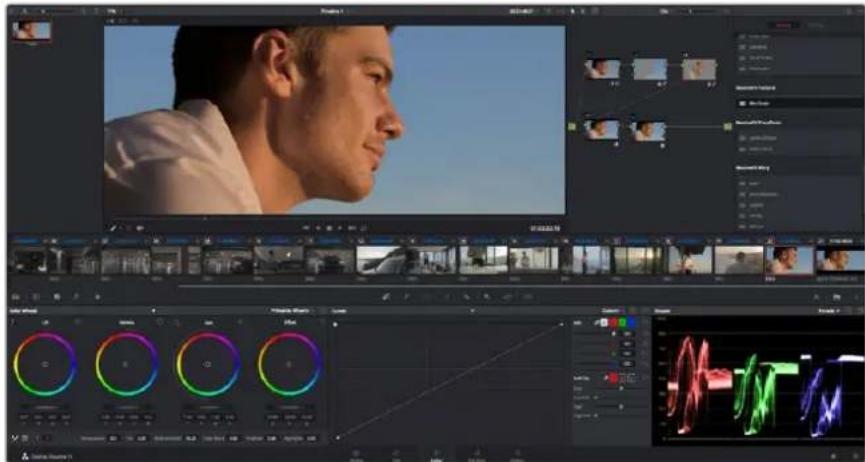The width and height of the screenshot is (865, 462).
Task: Open the RGB Mixer palette icon
Action: pos(77,297)
